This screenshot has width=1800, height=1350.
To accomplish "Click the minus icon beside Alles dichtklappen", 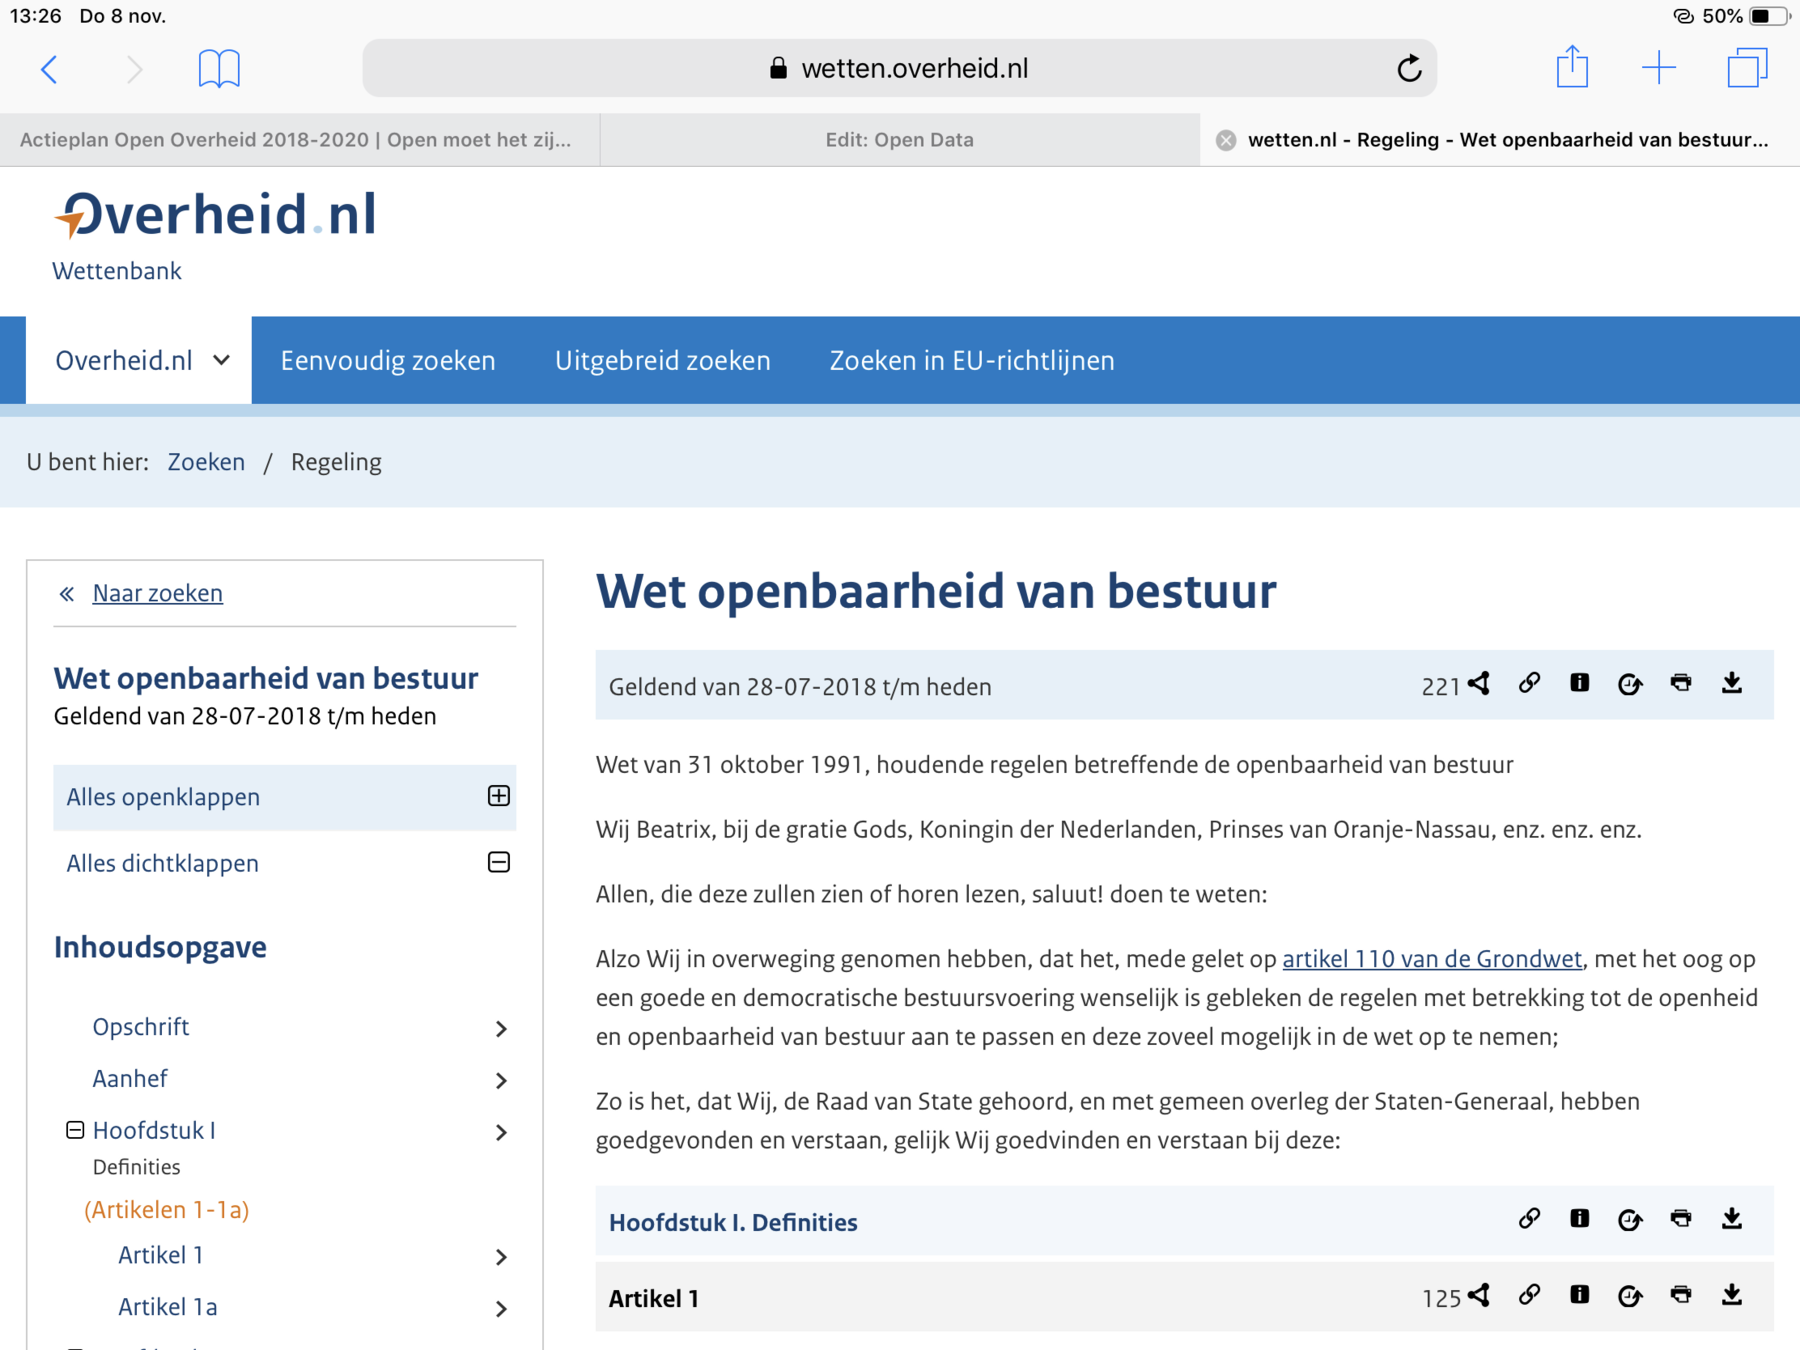I will tap(498, 862).
